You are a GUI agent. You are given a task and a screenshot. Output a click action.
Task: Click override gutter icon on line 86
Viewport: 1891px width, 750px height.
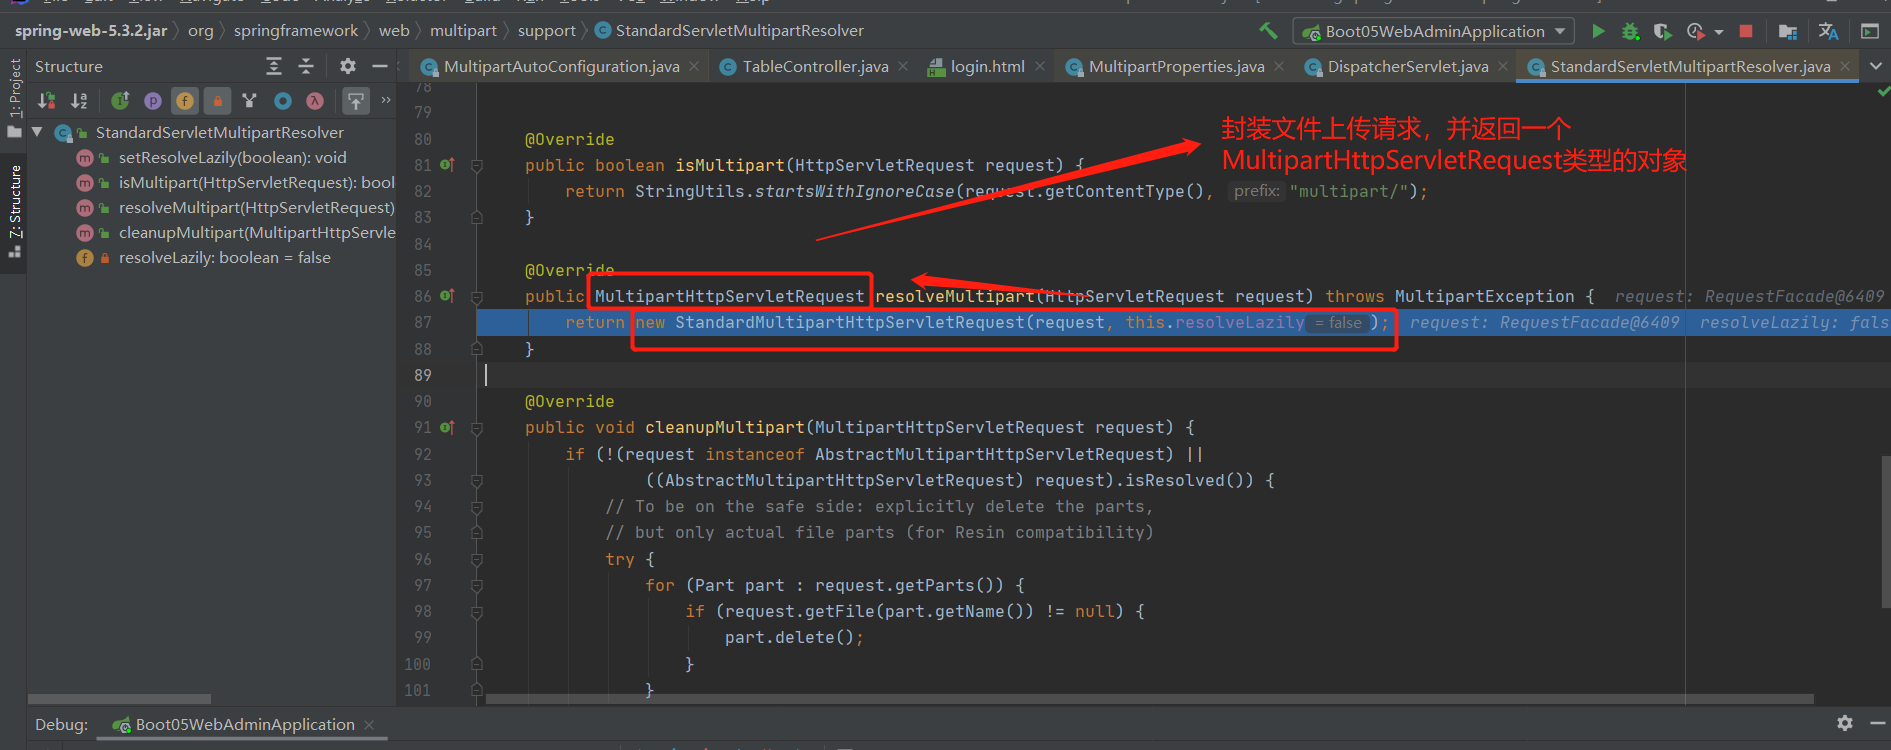point(447,296)
